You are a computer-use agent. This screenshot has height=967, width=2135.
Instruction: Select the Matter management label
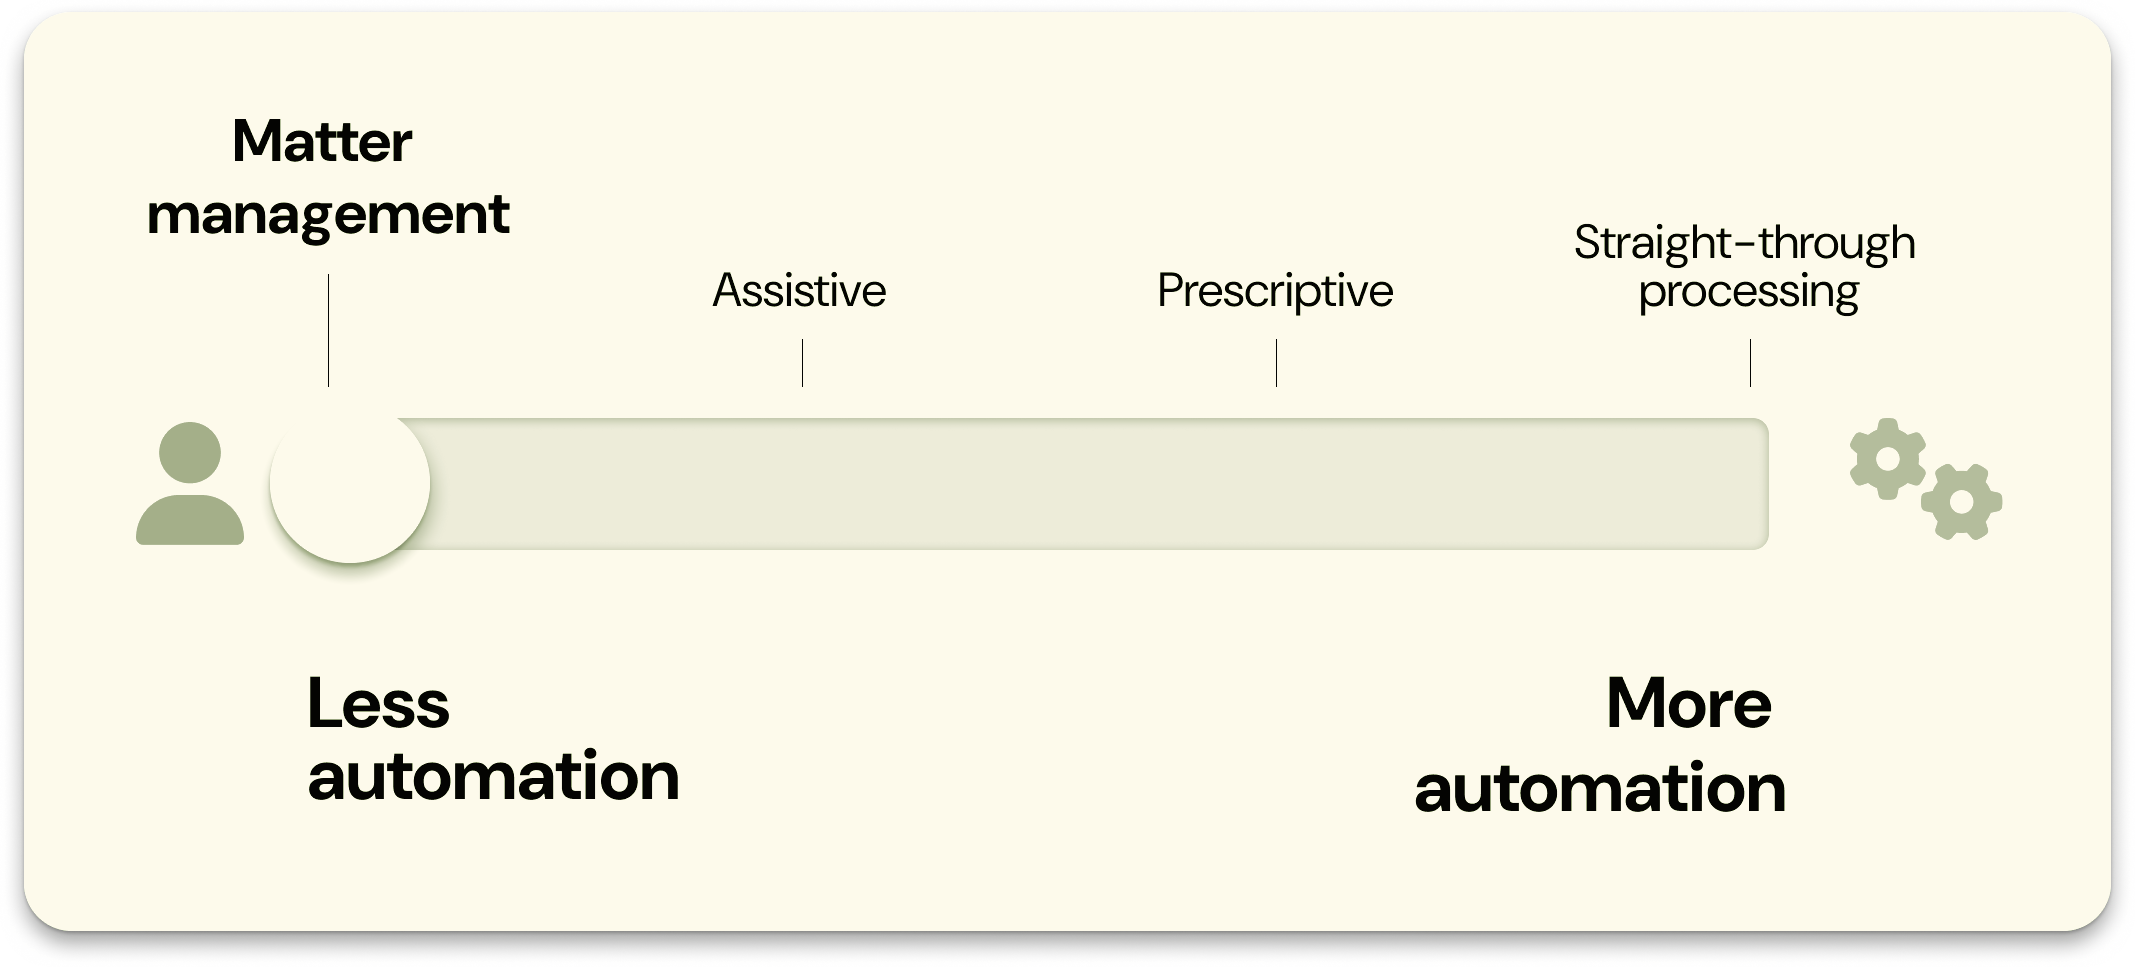(327, 178)
